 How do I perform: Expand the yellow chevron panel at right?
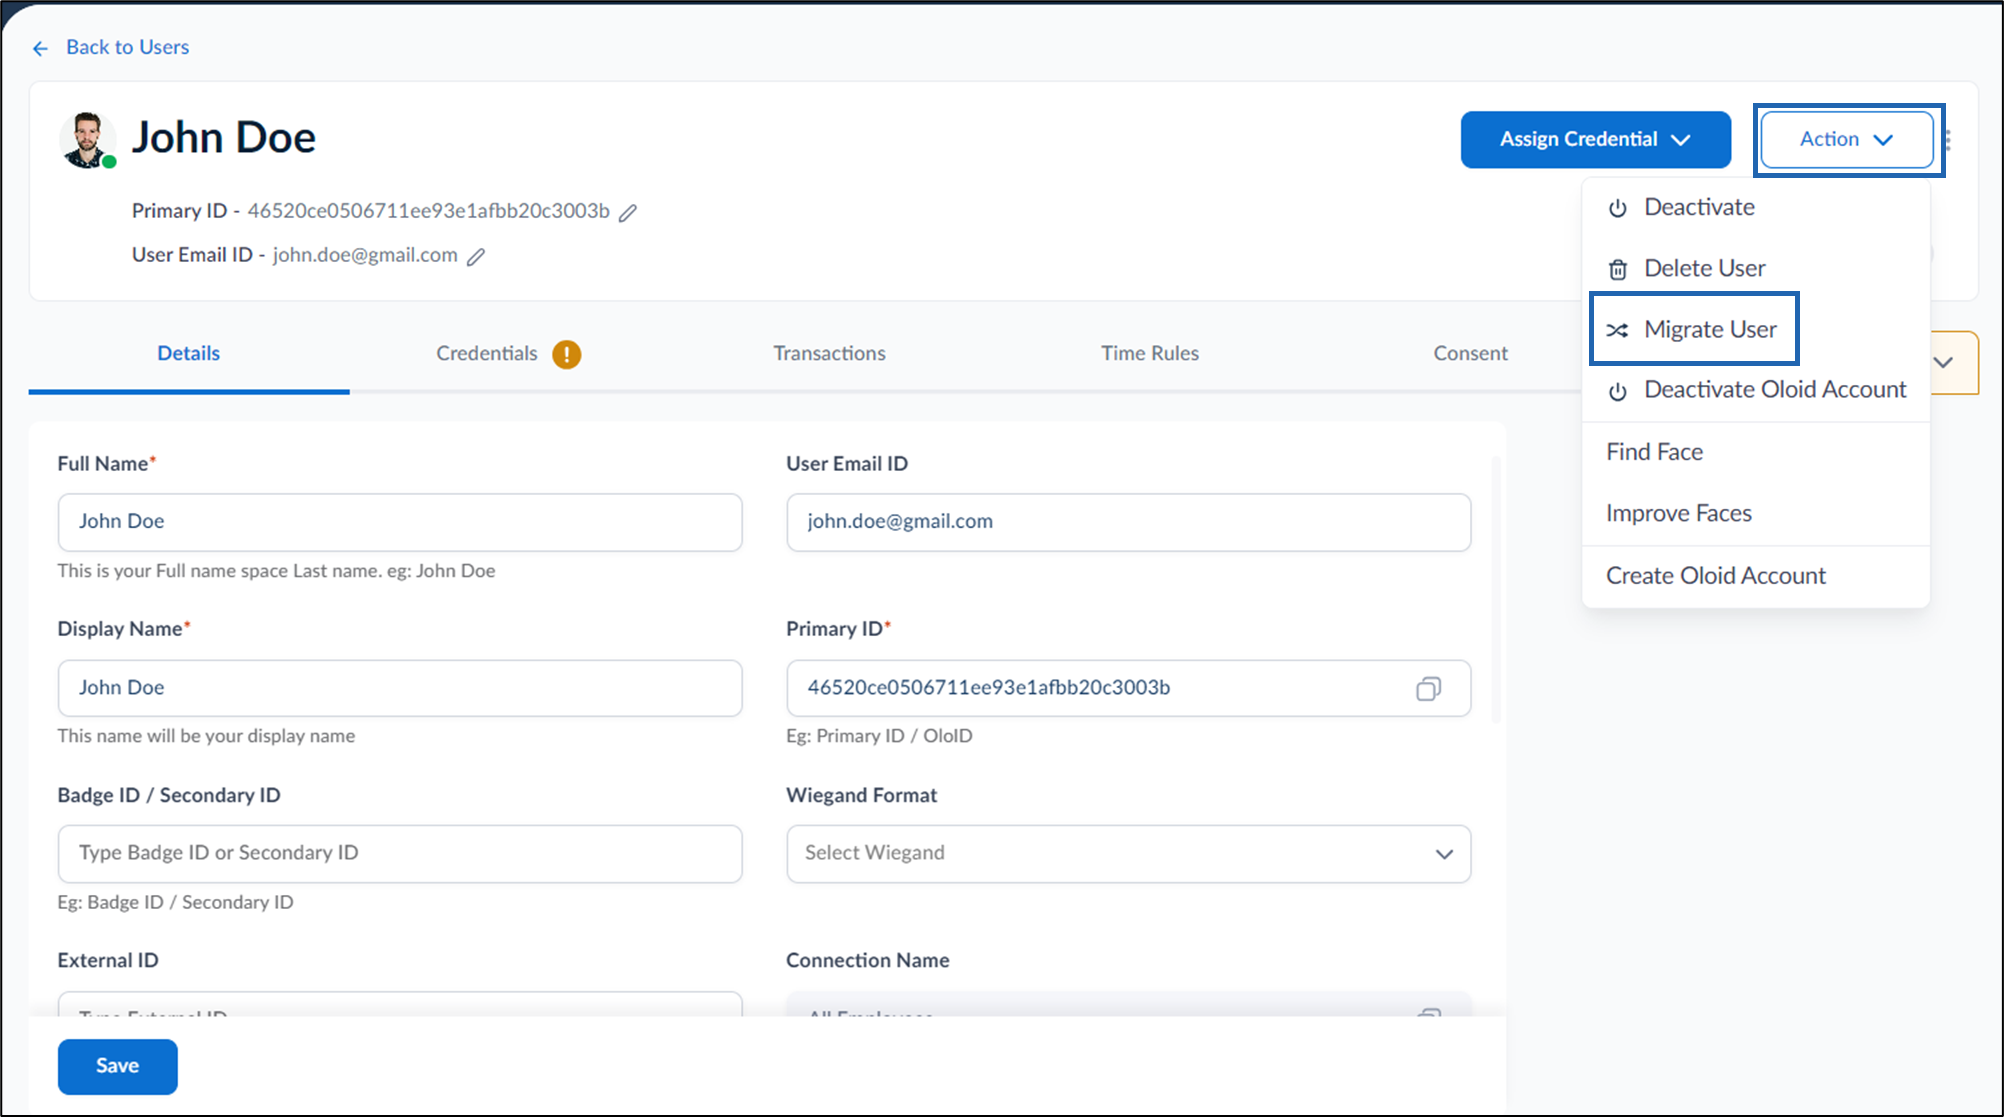[1944, 362]
